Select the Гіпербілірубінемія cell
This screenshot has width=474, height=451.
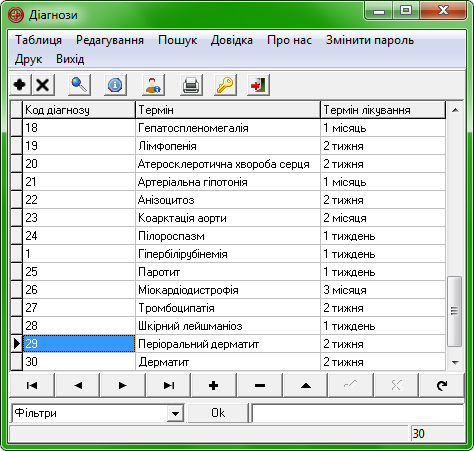pos(228,254)
